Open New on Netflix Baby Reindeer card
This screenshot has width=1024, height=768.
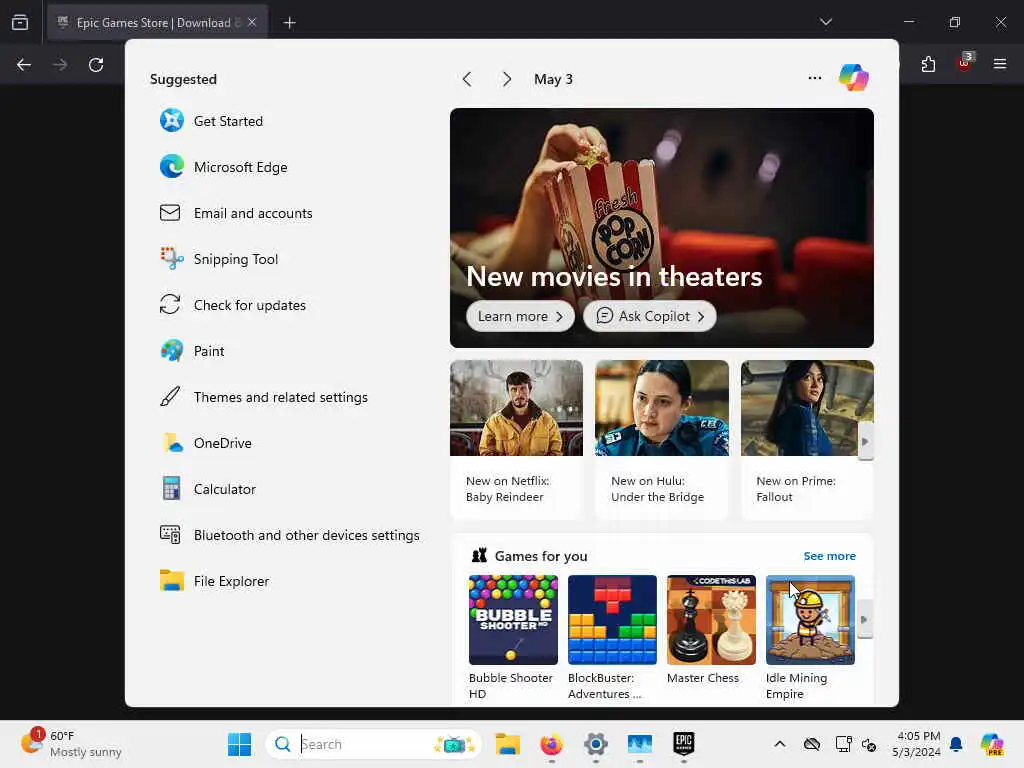pyautogui.click(x=517, y=440)
